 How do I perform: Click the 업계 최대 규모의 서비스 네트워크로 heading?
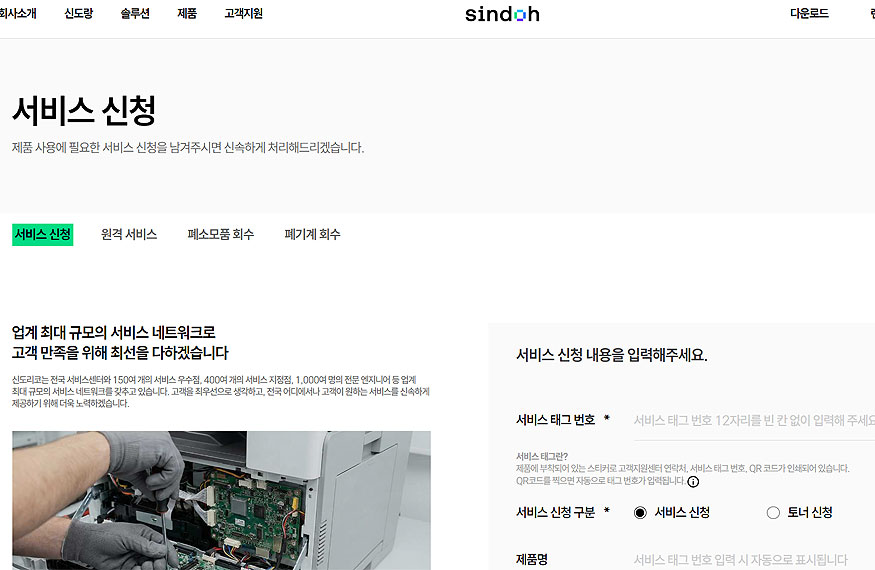(113, 333)
